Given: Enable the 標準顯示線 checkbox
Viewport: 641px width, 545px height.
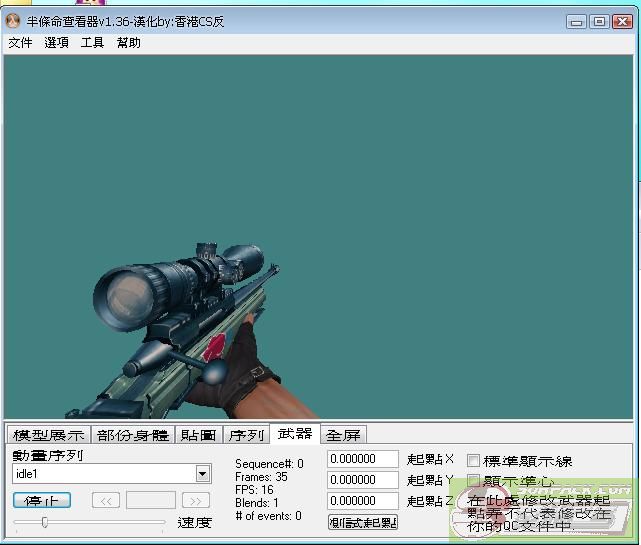Looking at the screenshot, I should [x=474, y=461].
